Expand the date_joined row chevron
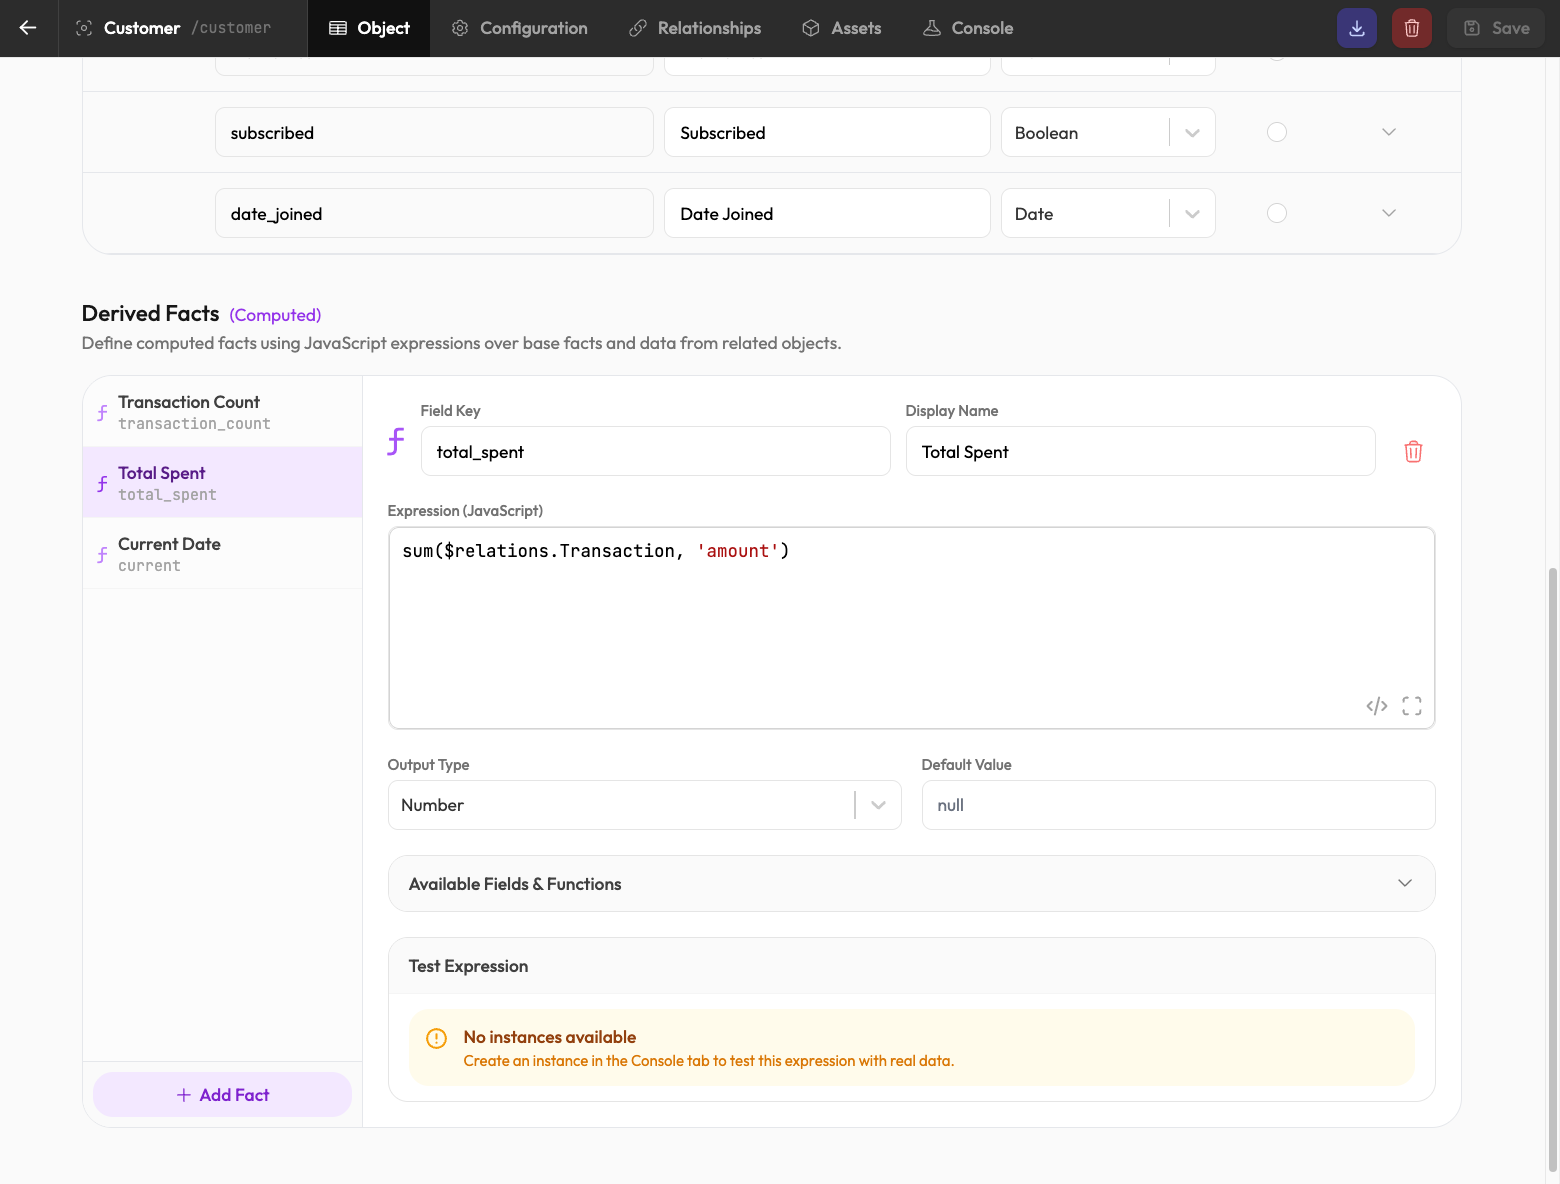The image size is (1560, 1184). click(x=1388, y=213)
